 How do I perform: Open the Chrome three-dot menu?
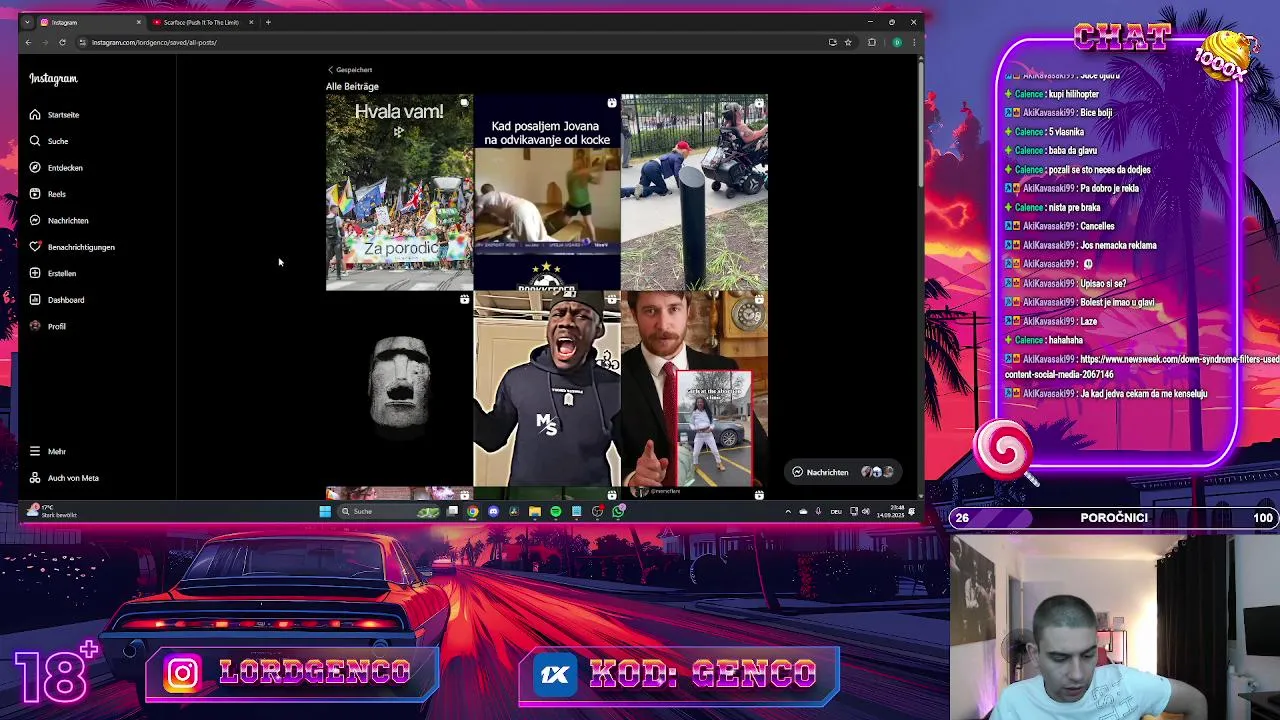[x=913, y=42]
